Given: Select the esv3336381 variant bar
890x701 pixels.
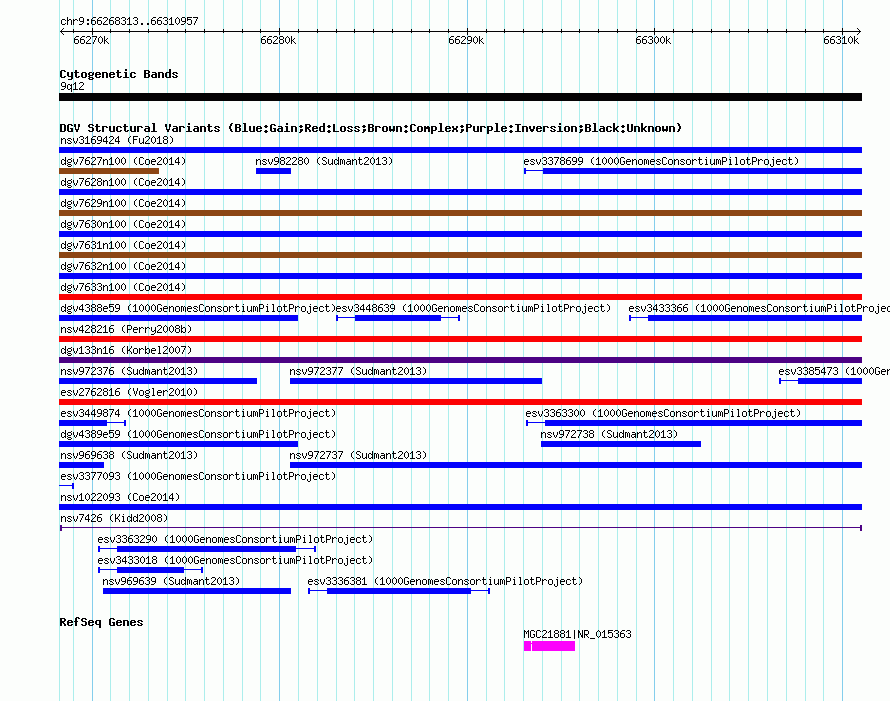Looking at the screenshot, I should tap(399, 591).
